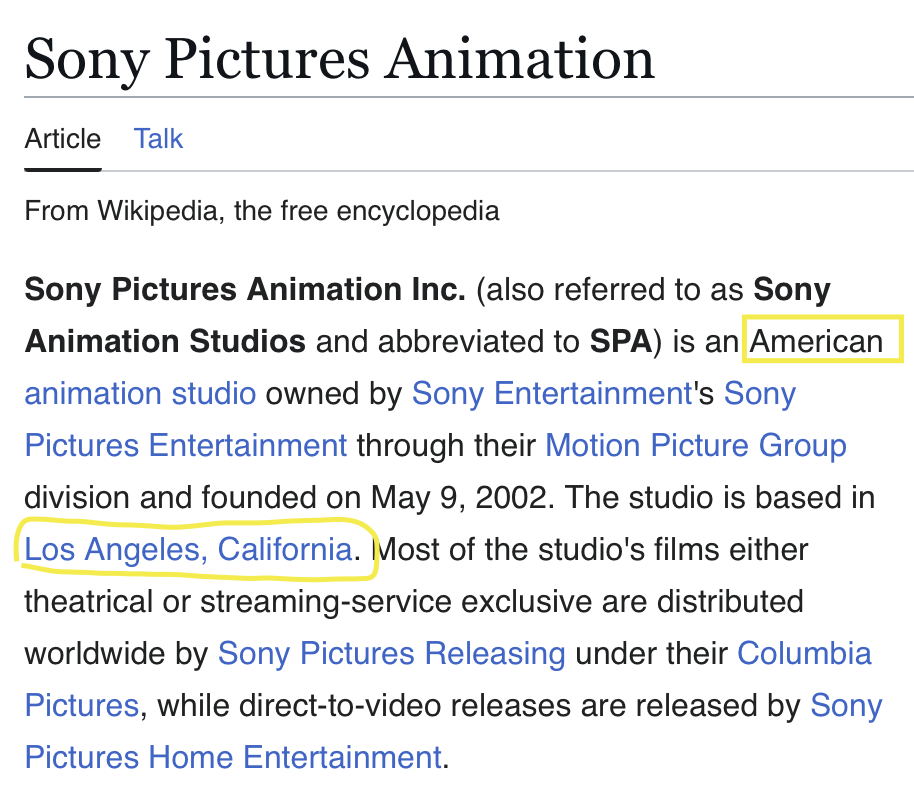Click the highlighted word American
Viewport: 914px width, 796px height.
[x=816, y=341]
